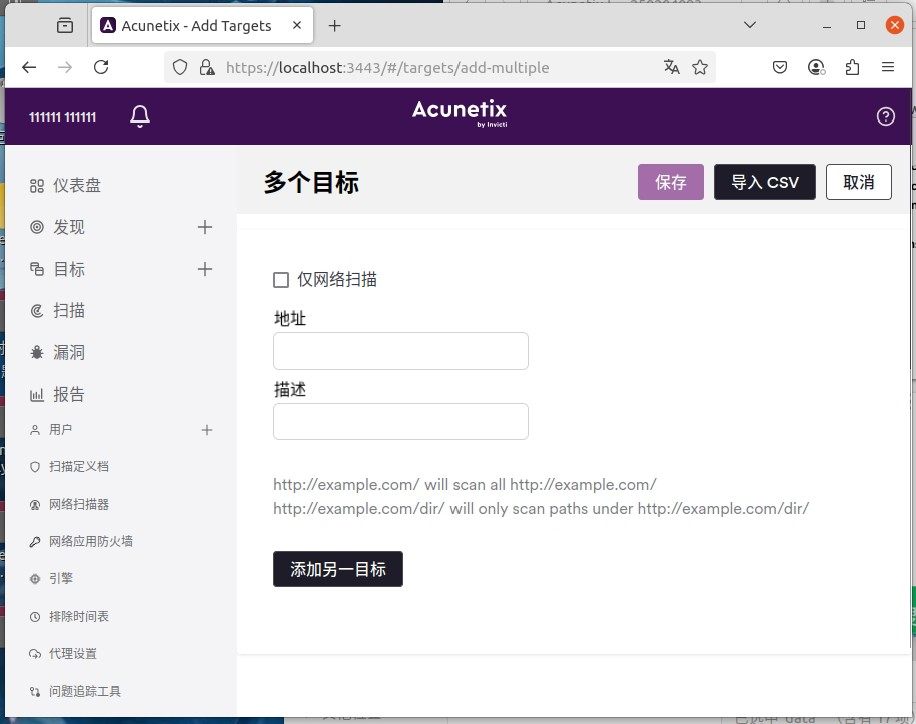Focus the 地址 input field
Viewport: 916px width, 724px height.
(400, 351)
